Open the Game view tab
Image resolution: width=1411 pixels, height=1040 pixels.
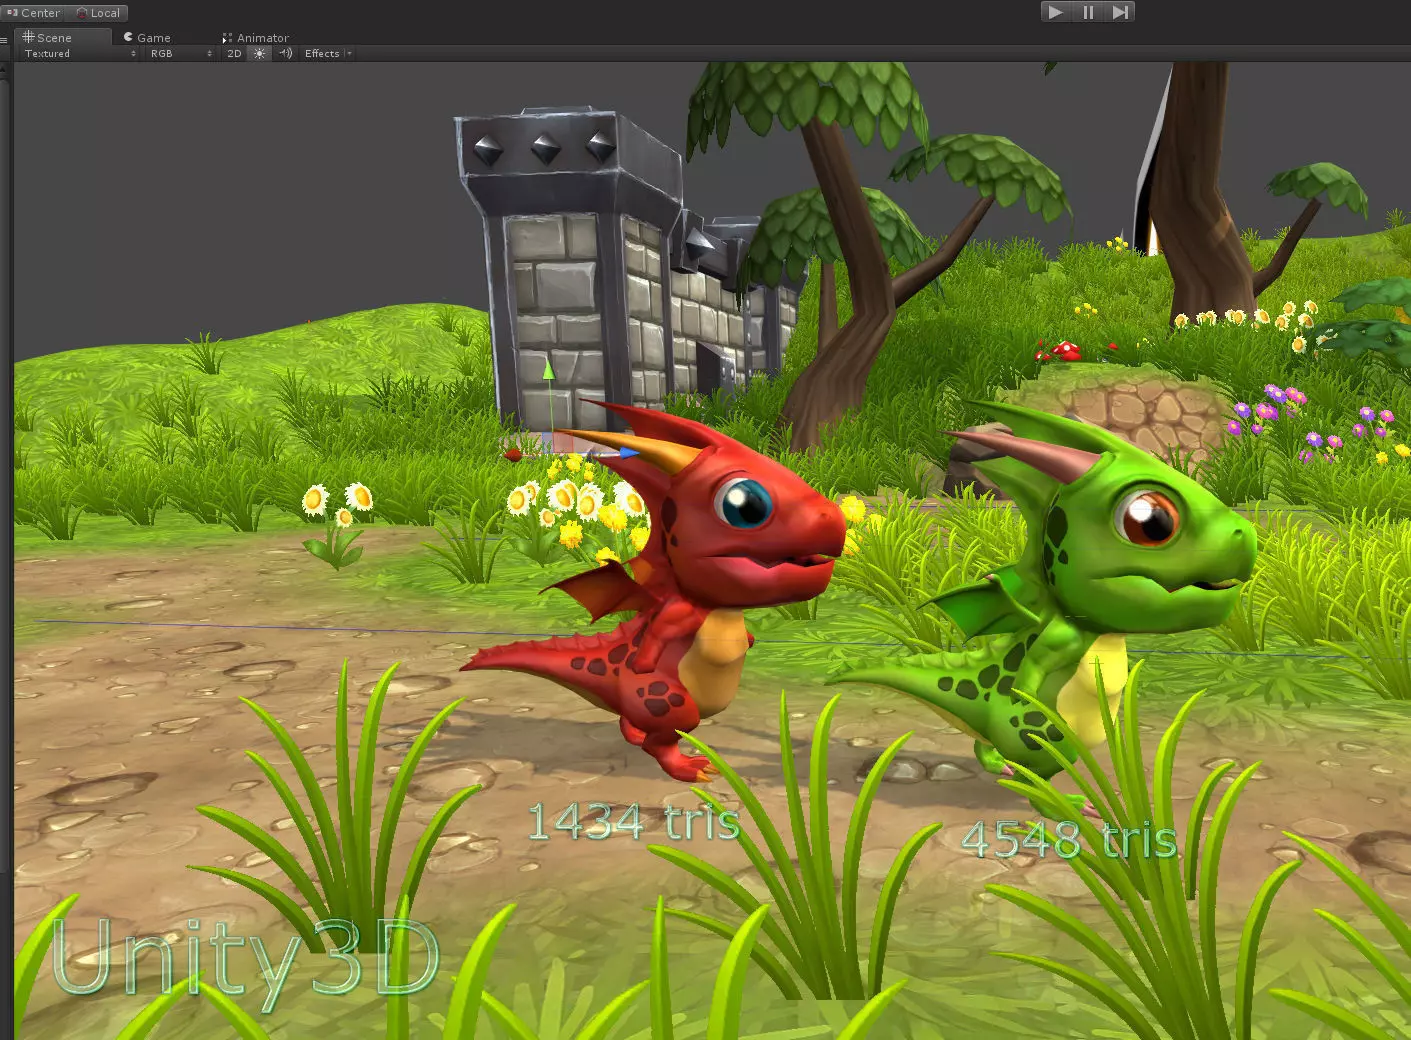147,37
